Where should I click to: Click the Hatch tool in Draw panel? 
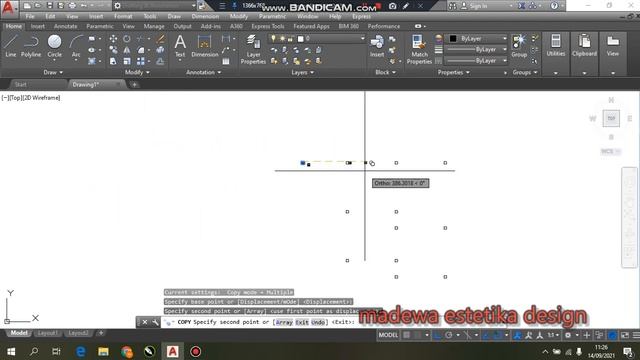(92, 61)
